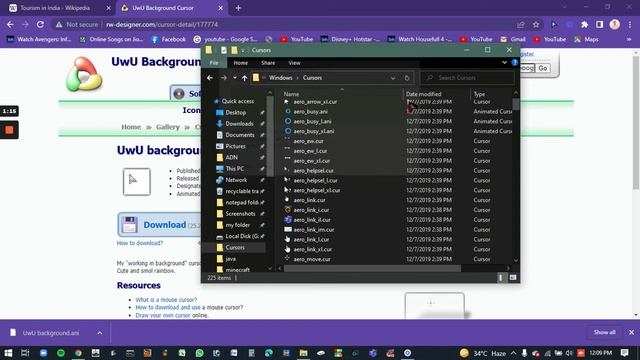Open Task View in taskbar
Image resolution: width=640 pixels, height=360 pixels.
tap(25, 353)
